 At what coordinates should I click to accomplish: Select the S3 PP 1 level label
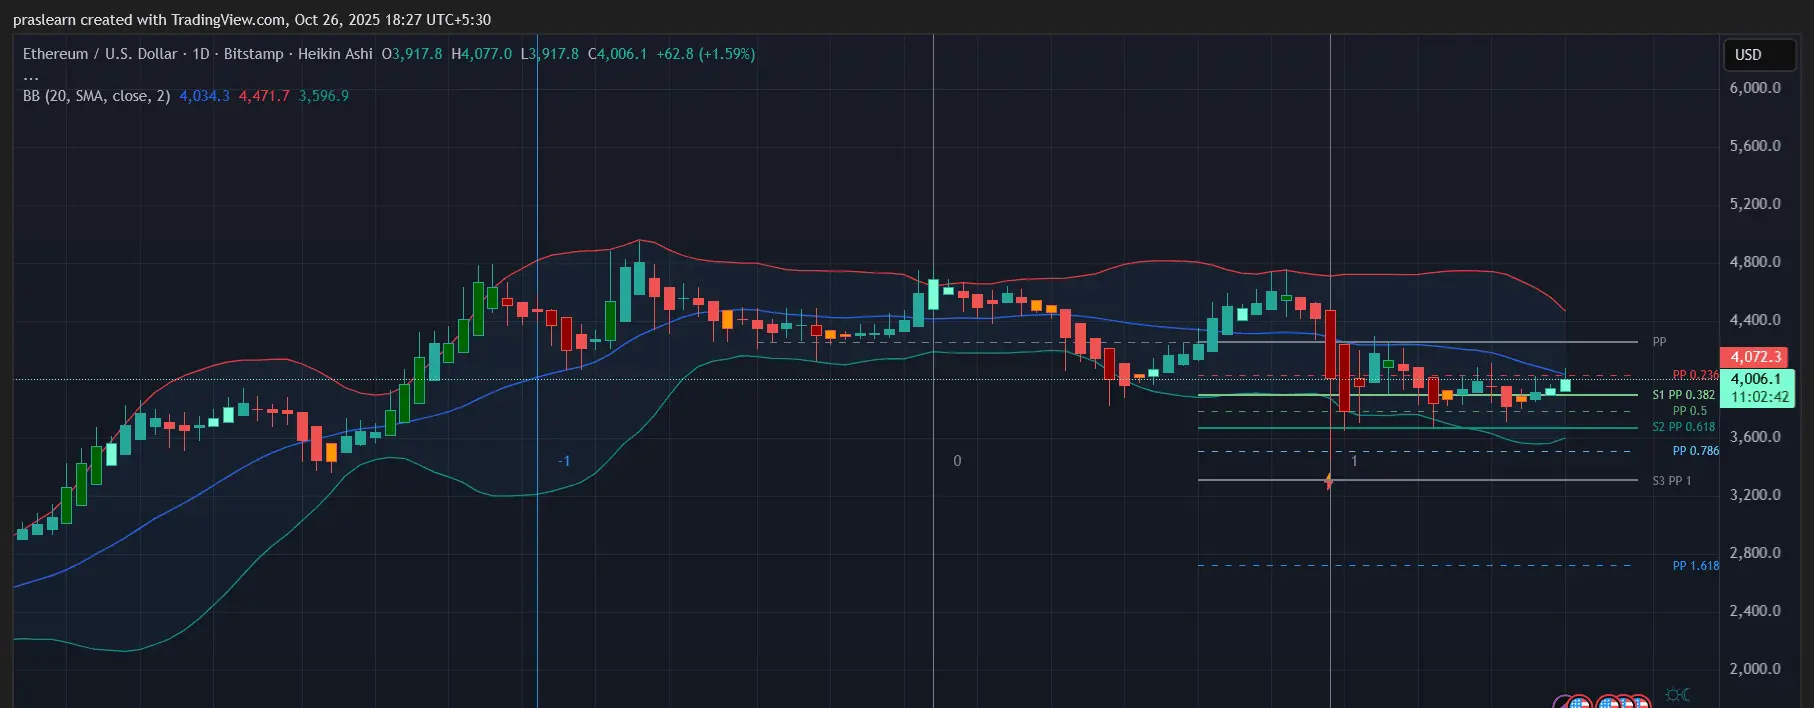[x=1671, y=481]
